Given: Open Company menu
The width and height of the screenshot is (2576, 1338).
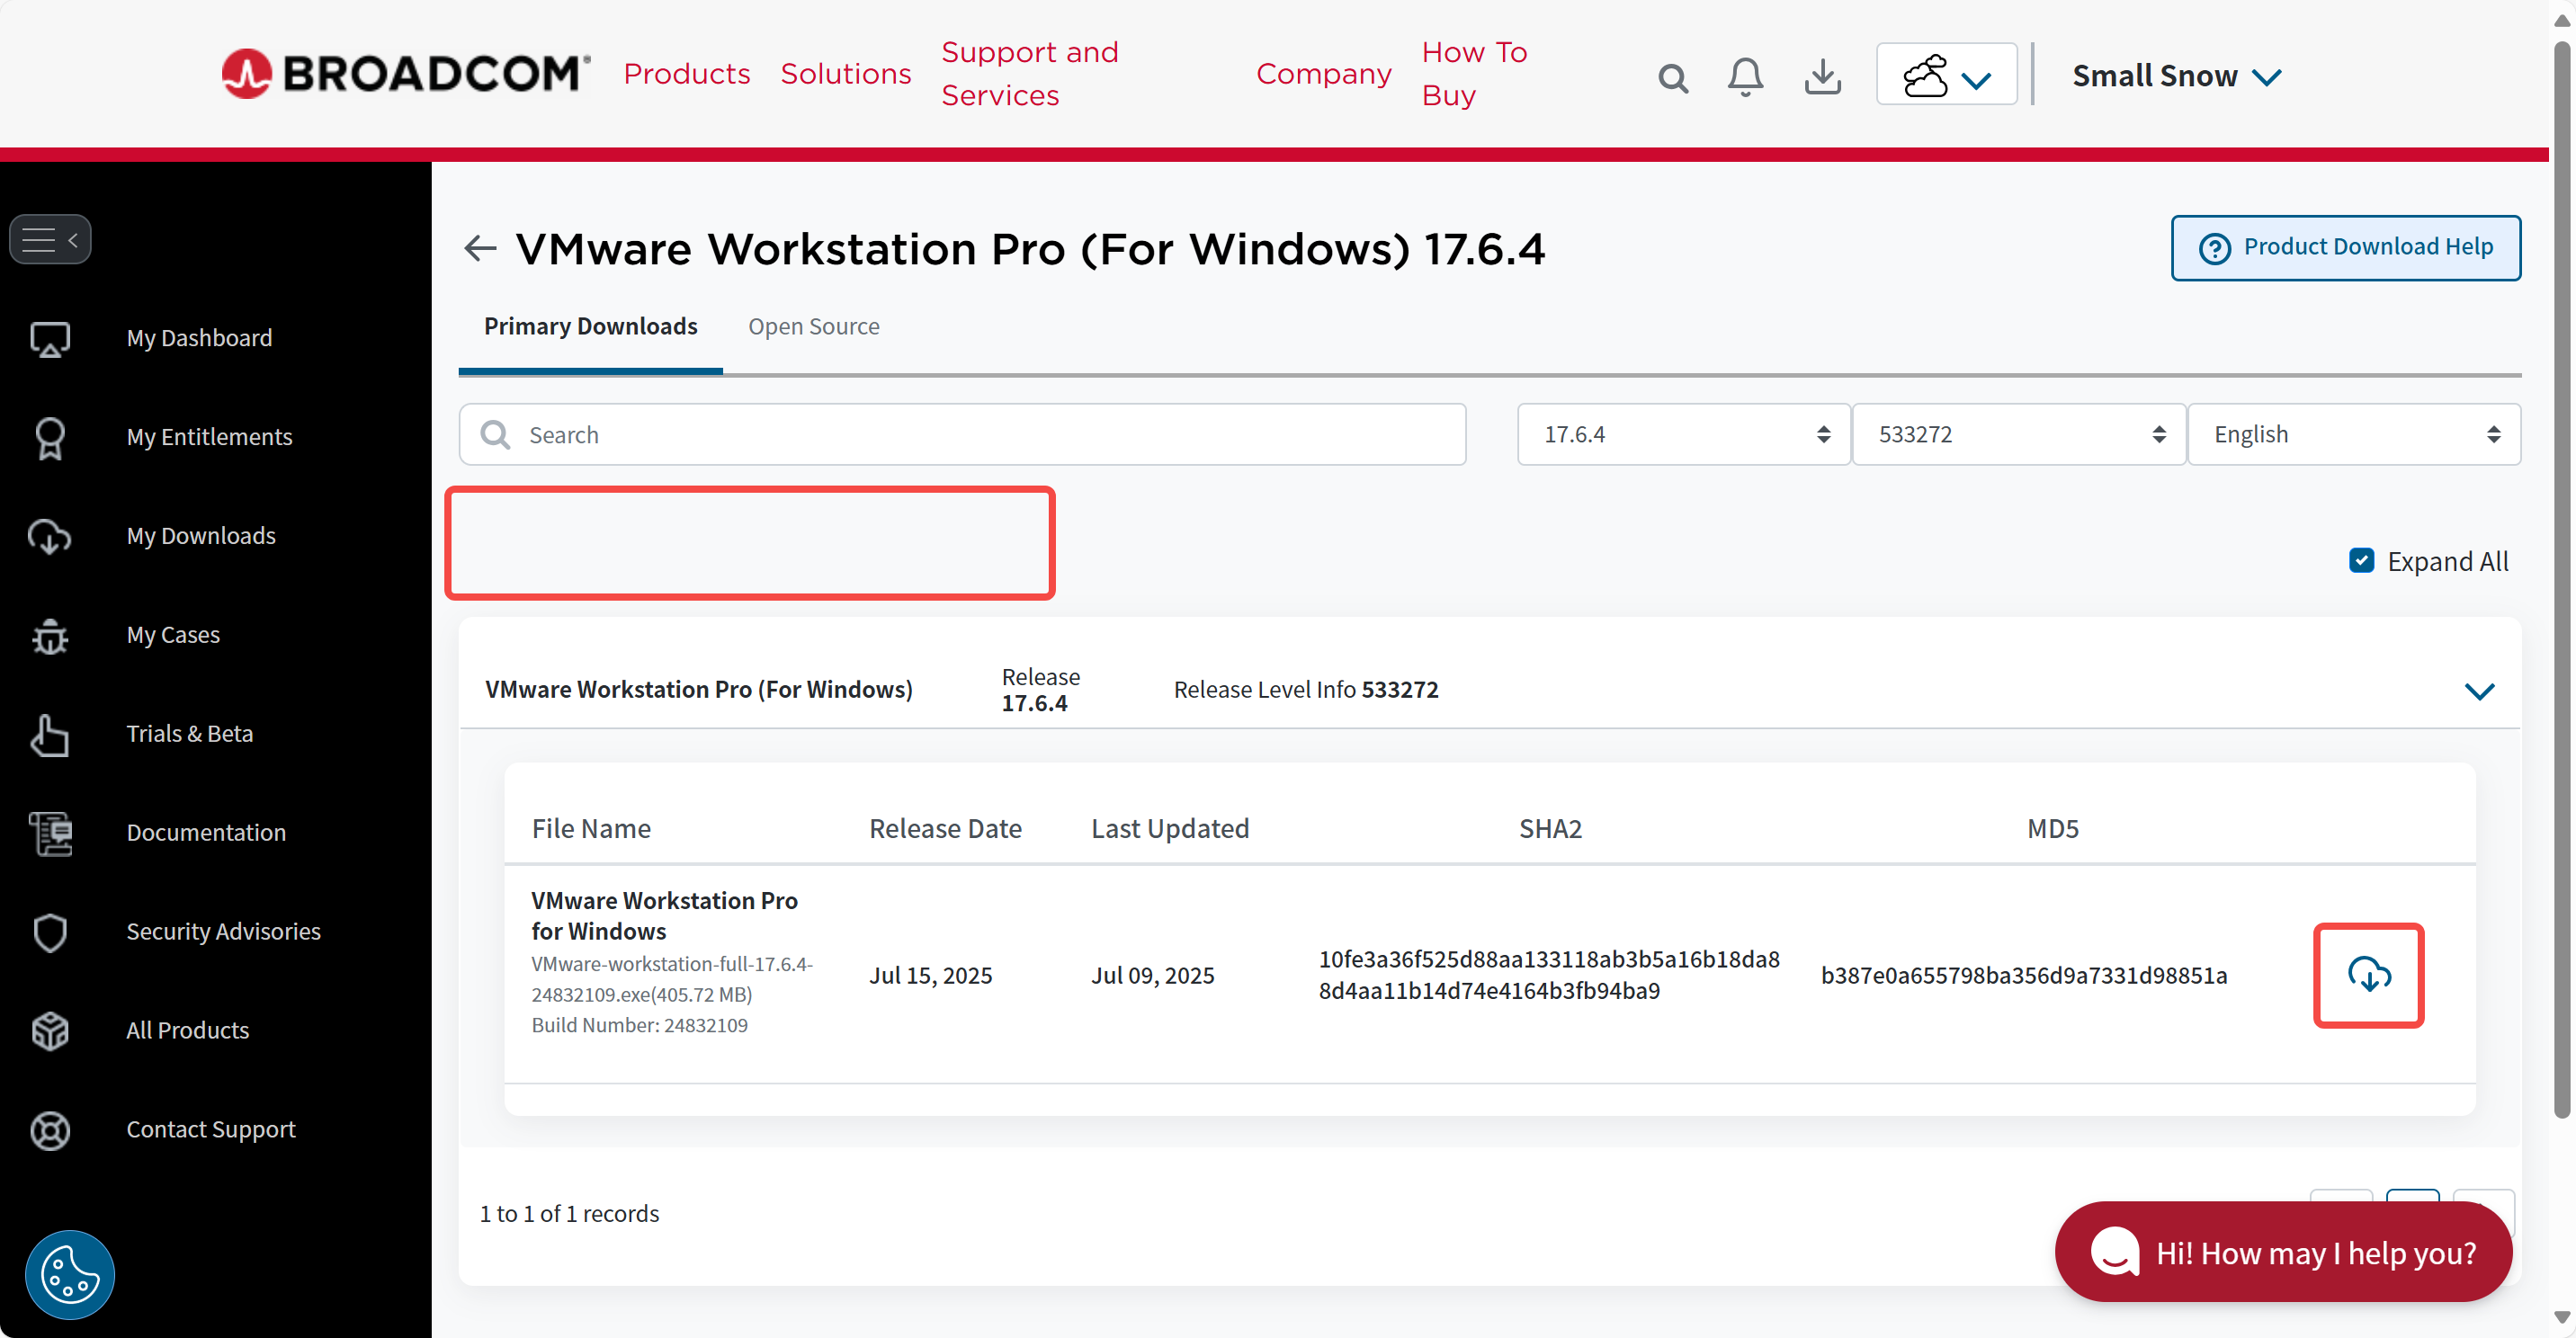Looking at the screenshot, I should point(1324,74).
